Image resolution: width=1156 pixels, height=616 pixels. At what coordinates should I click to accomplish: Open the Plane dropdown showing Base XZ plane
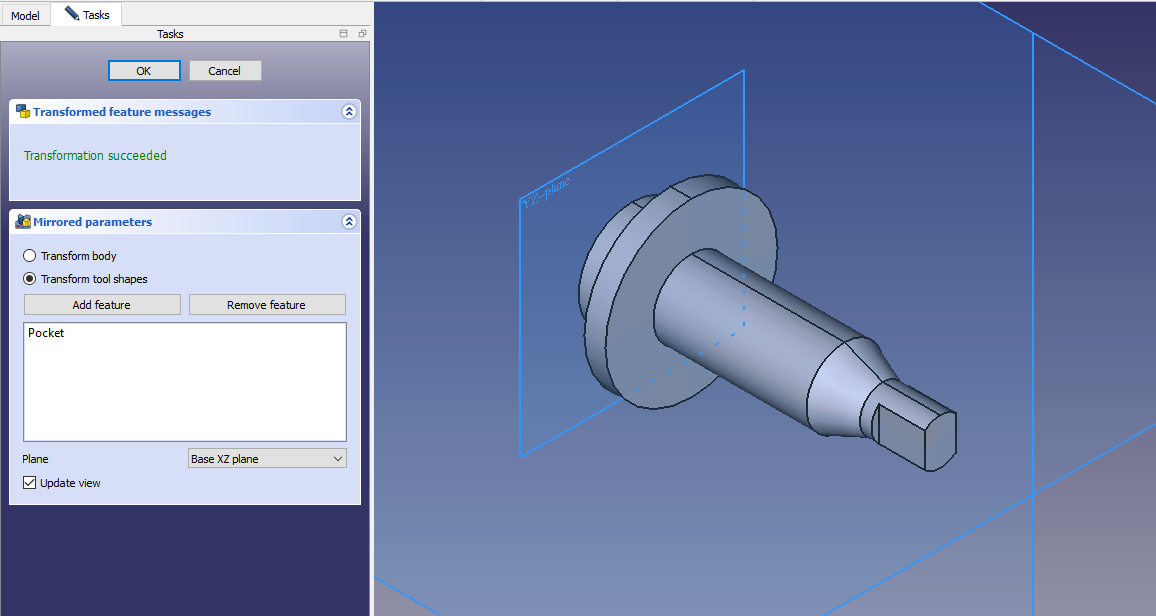tap(267, 459)
